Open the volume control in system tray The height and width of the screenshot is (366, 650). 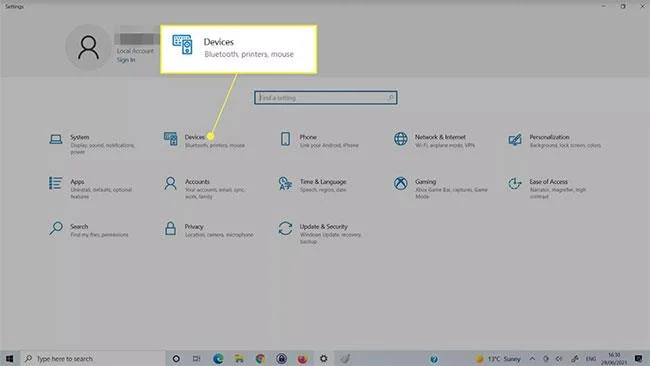(559, 359)
